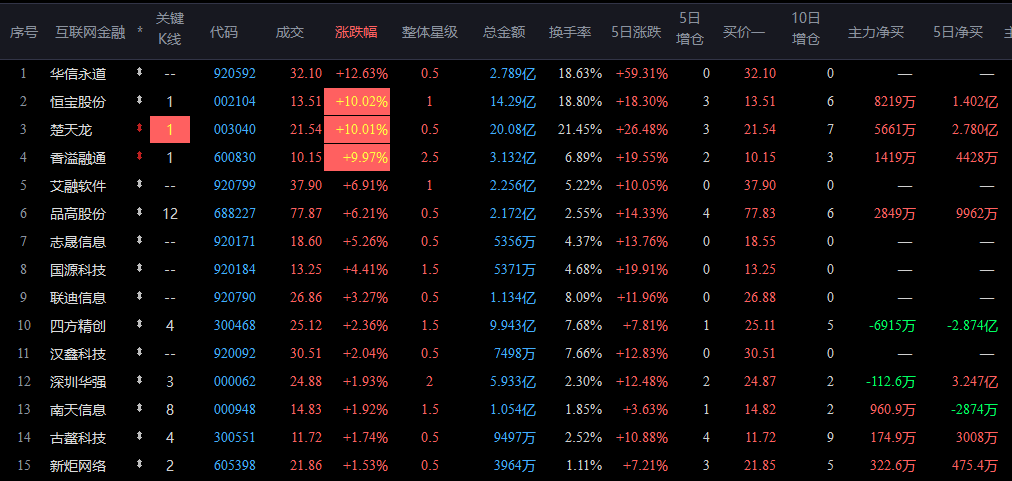
Task: Open stock code 600830
Action: point(235,158)
